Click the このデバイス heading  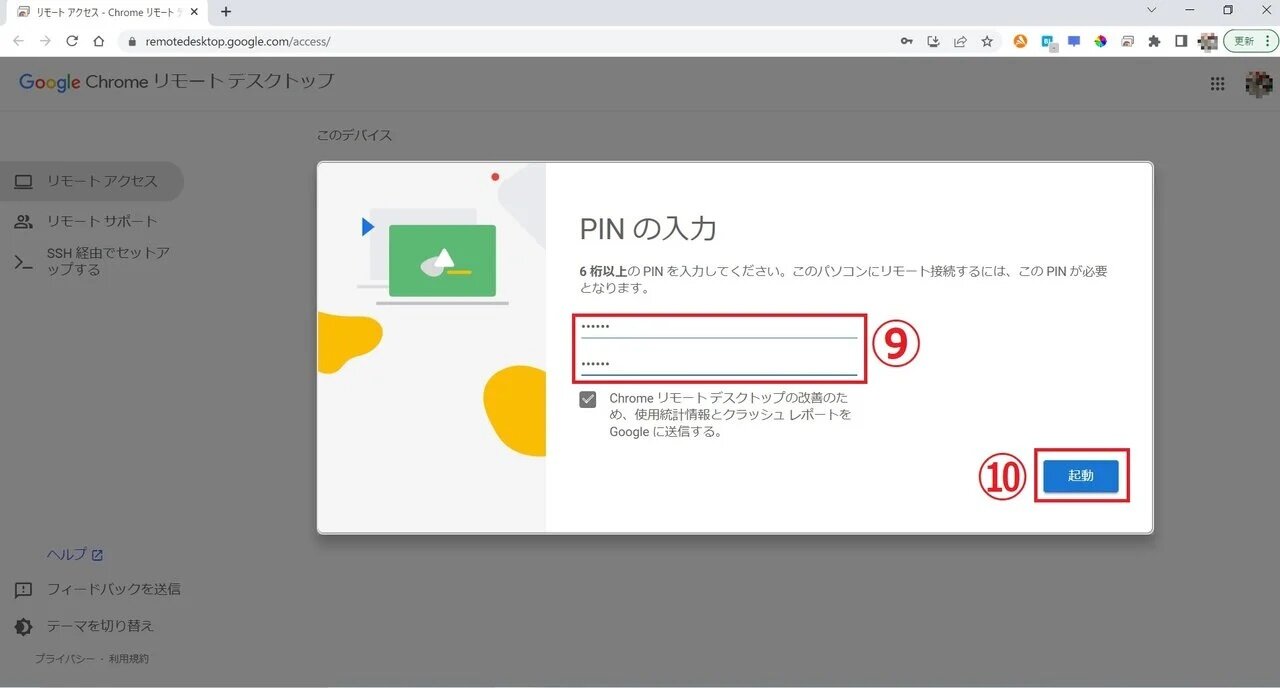pyautogui.click(x=354, y=135)
